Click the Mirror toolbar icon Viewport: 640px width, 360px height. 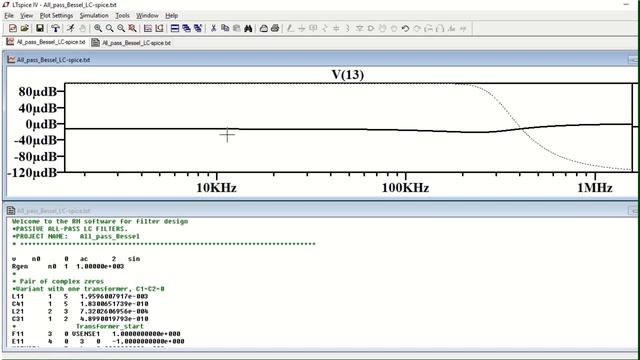coord(440,28)
